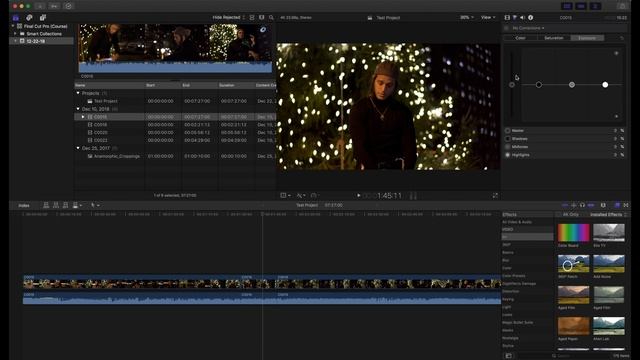Click the share export icon top-right

click(x=622, y=6)
